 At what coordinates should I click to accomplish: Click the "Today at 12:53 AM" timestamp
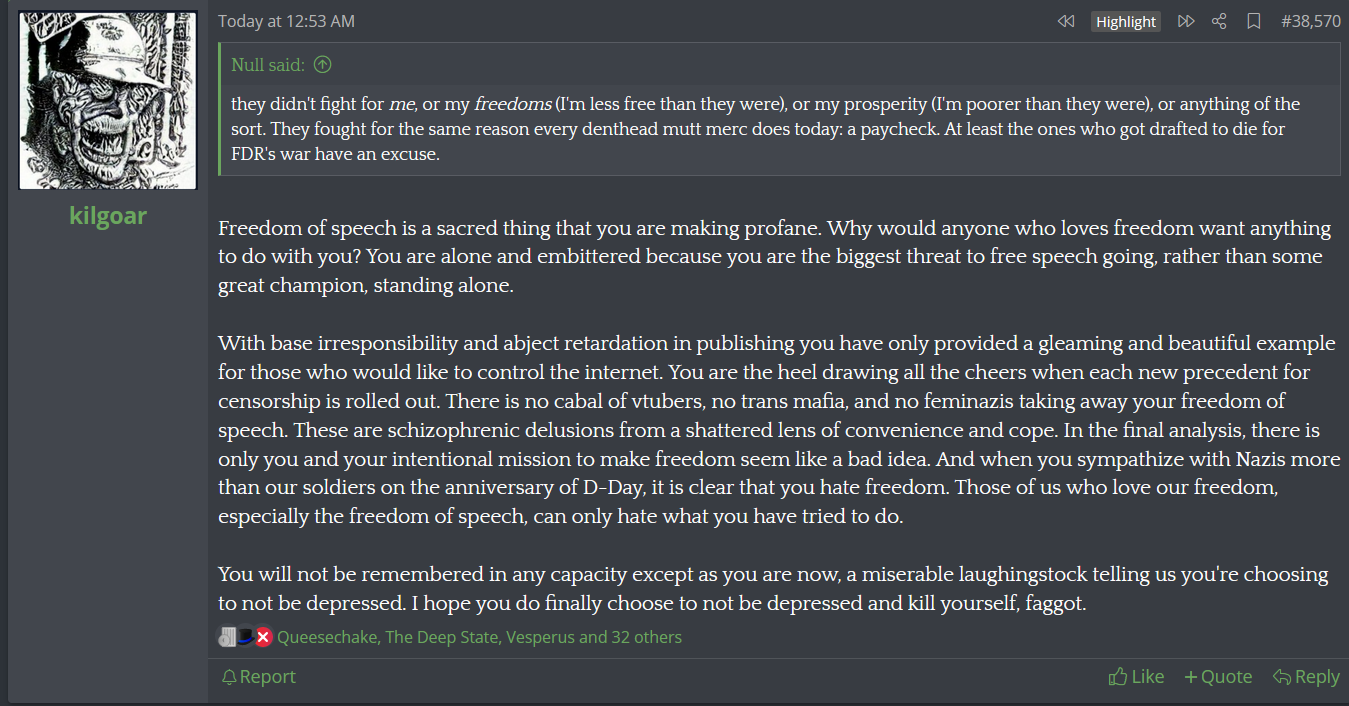click(286, 21)
